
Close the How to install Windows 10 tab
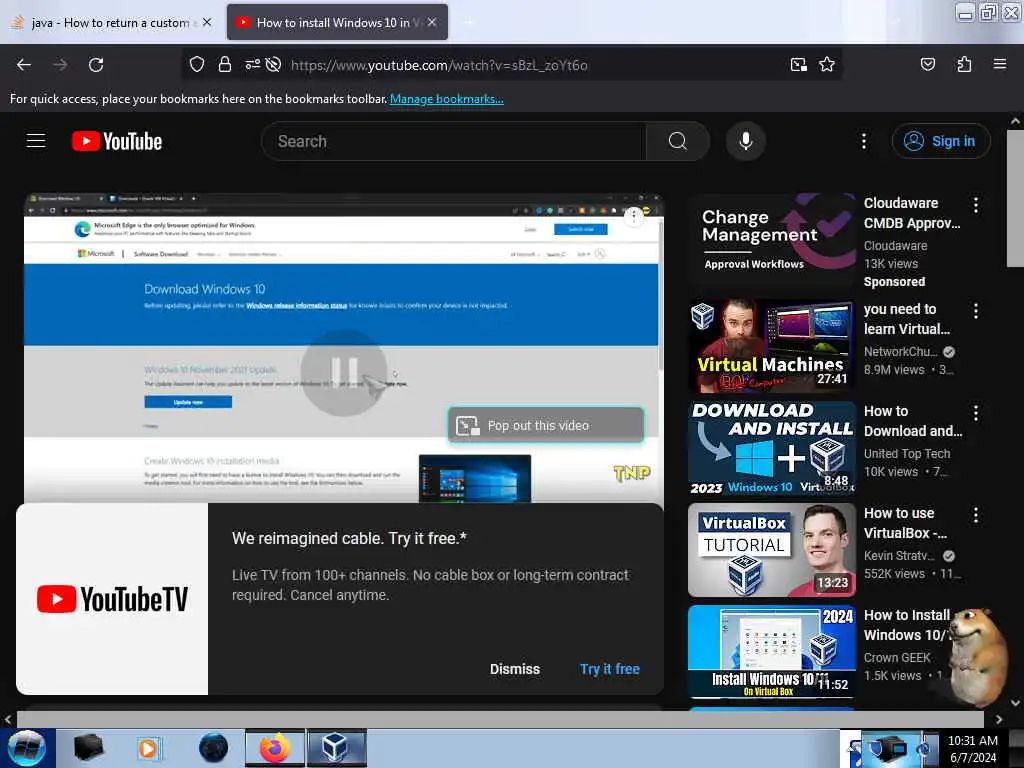point(432,22)
